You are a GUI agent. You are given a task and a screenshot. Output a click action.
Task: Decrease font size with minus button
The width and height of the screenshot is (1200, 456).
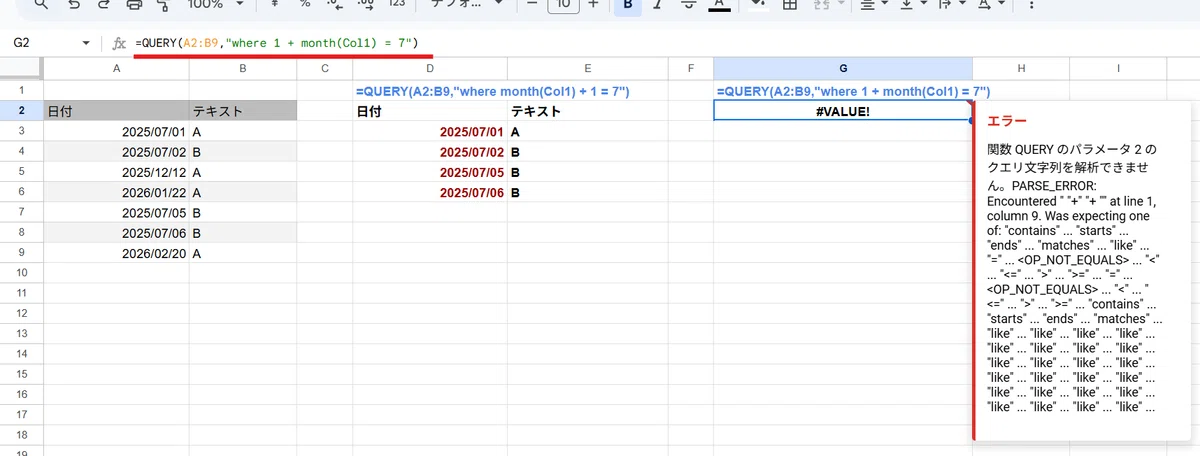click(532, 4)
